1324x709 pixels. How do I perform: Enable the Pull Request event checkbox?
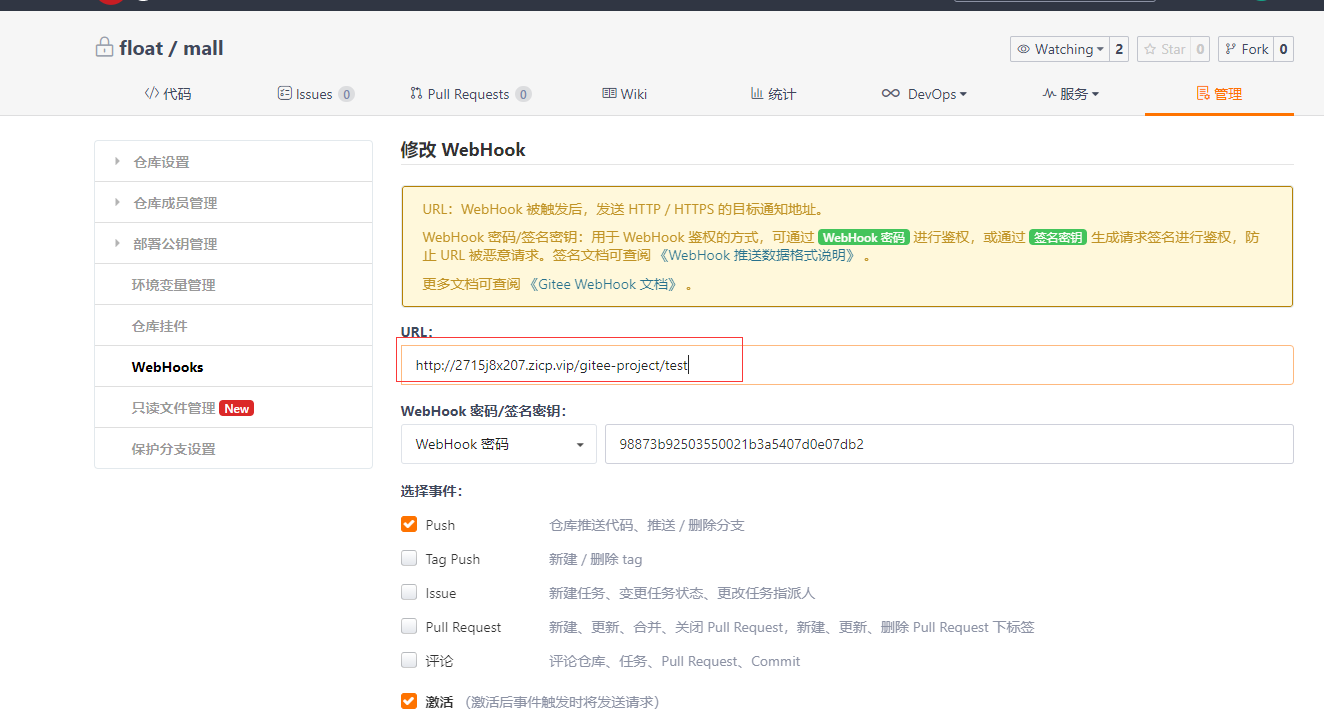409,626
